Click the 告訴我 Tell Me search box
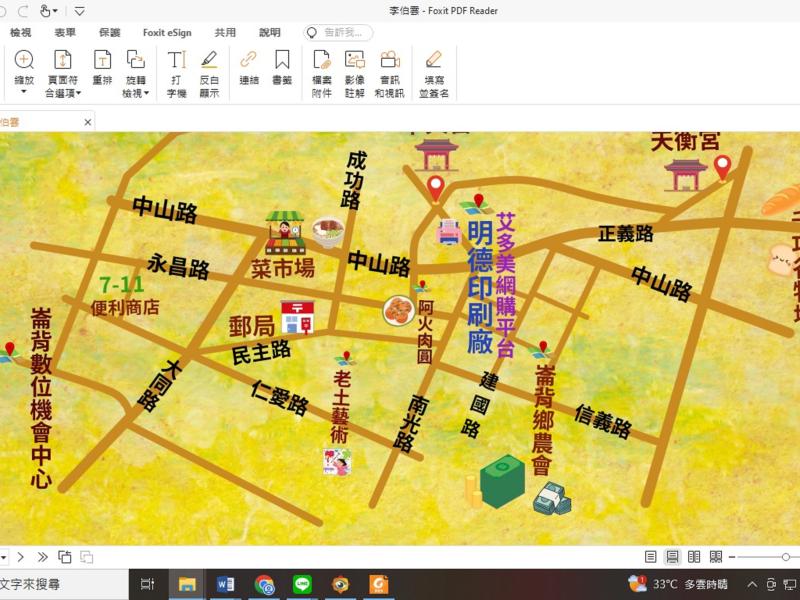The image size is (800, 600). click(x=340, y=31)
